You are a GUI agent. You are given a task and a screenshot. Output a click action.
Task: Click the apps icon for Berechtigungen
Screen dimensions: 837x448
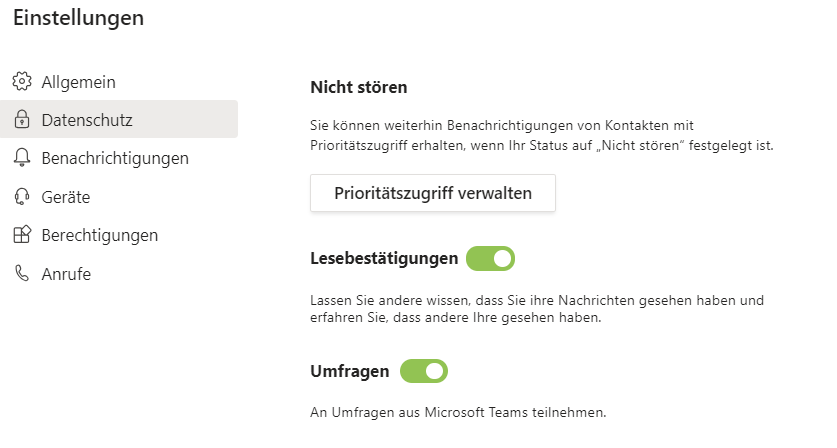point(22,235)
